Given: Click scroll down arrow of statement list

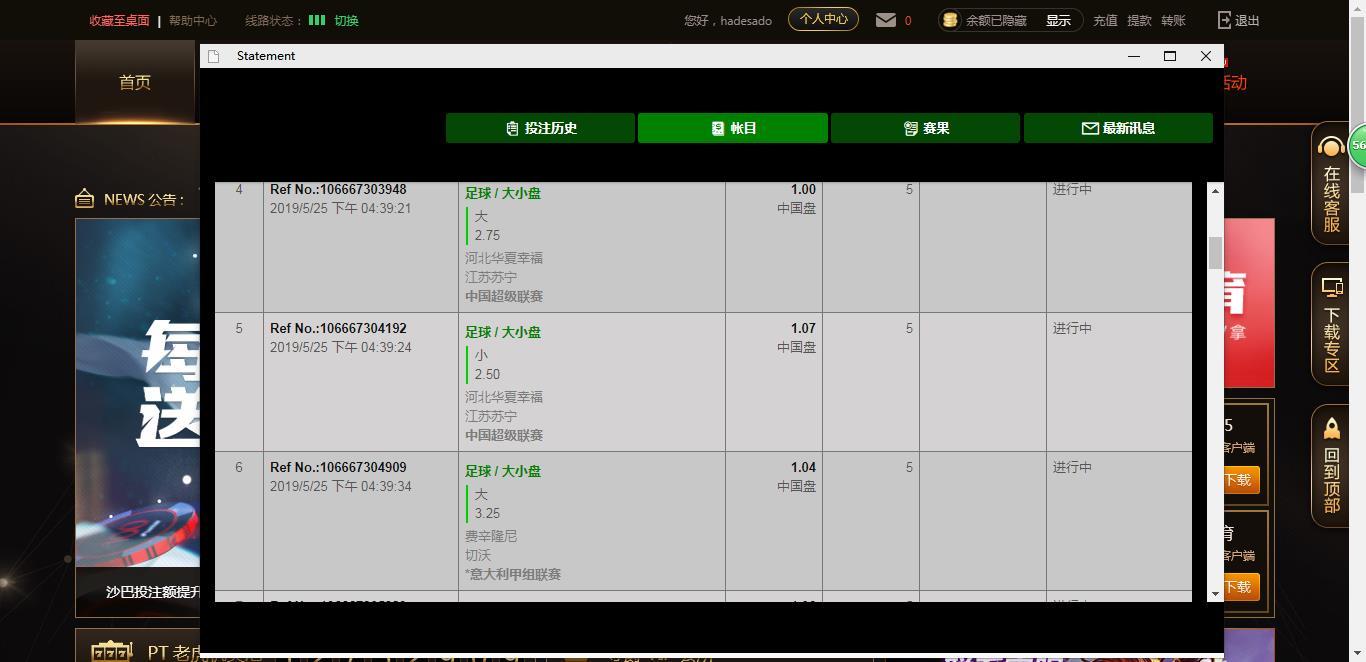Looking at the screenshot, I should [x=1215, y=594].
